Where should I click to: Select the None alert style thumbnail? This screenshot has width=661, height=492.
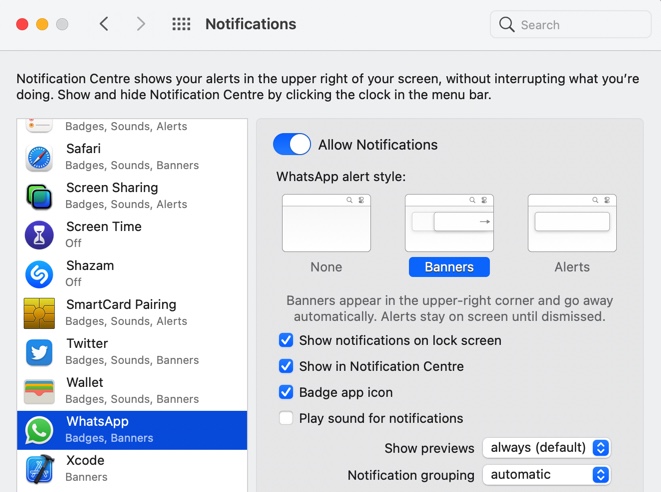pos(326,223)
